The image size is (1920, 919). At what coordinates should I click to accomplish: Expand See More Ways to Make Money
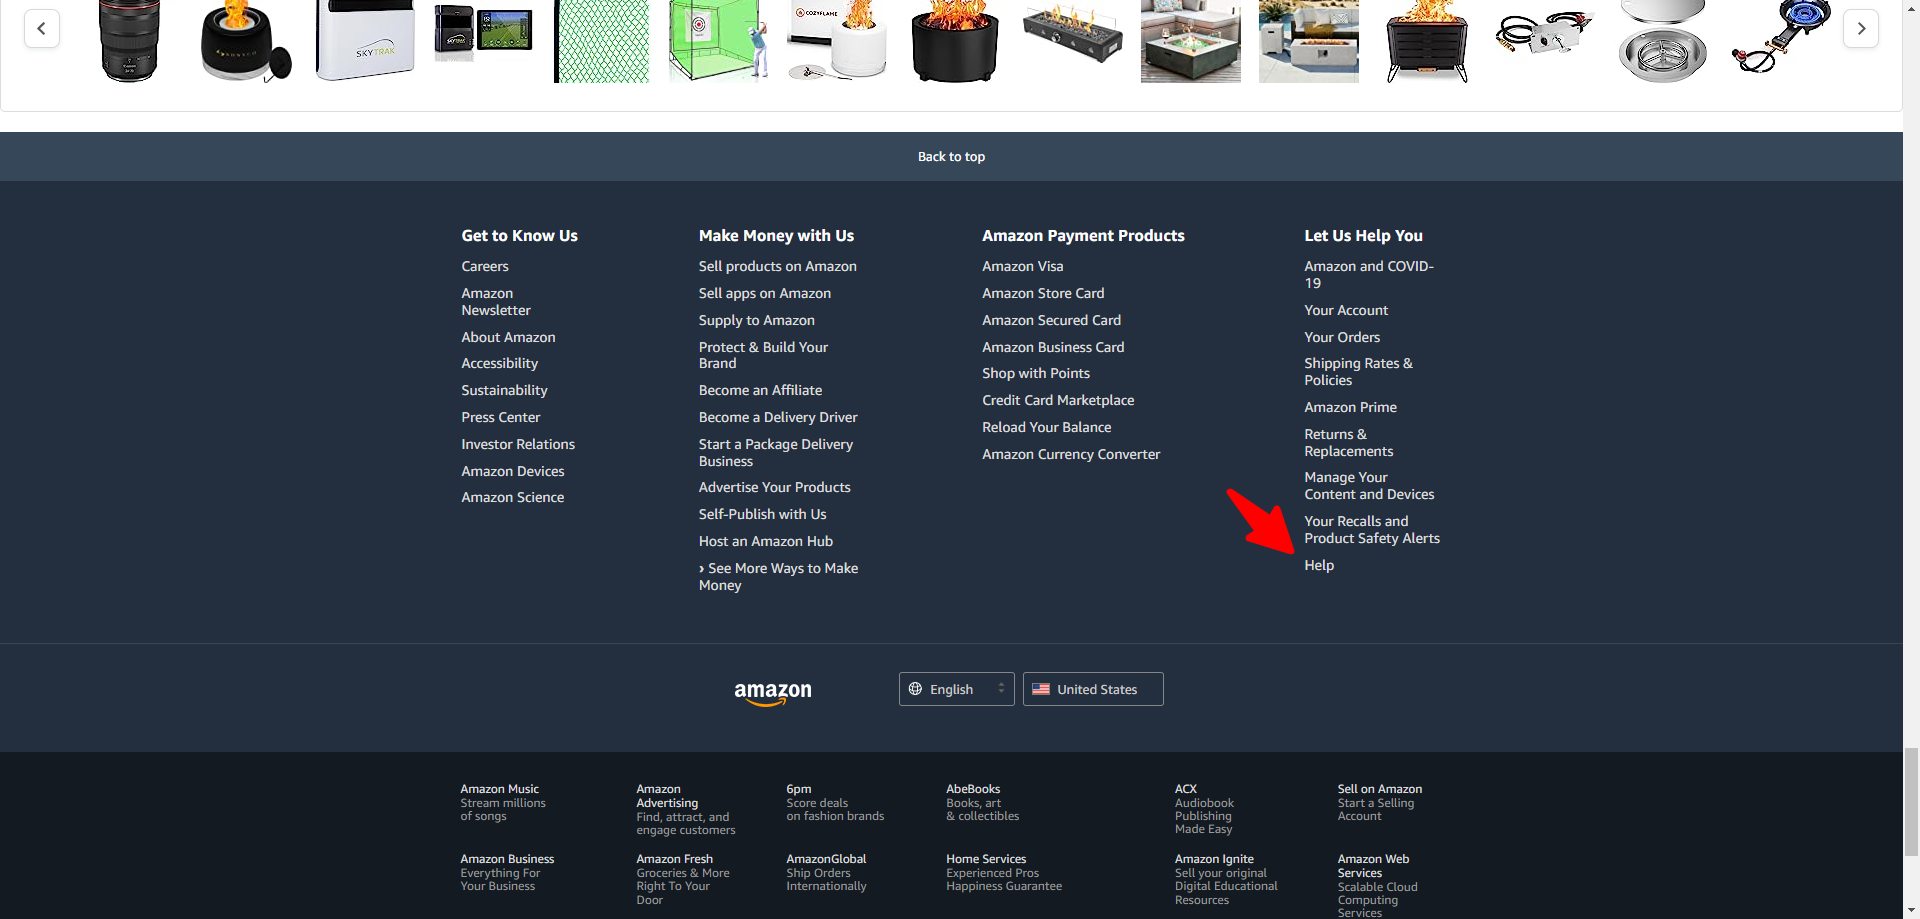coord(779,577)
